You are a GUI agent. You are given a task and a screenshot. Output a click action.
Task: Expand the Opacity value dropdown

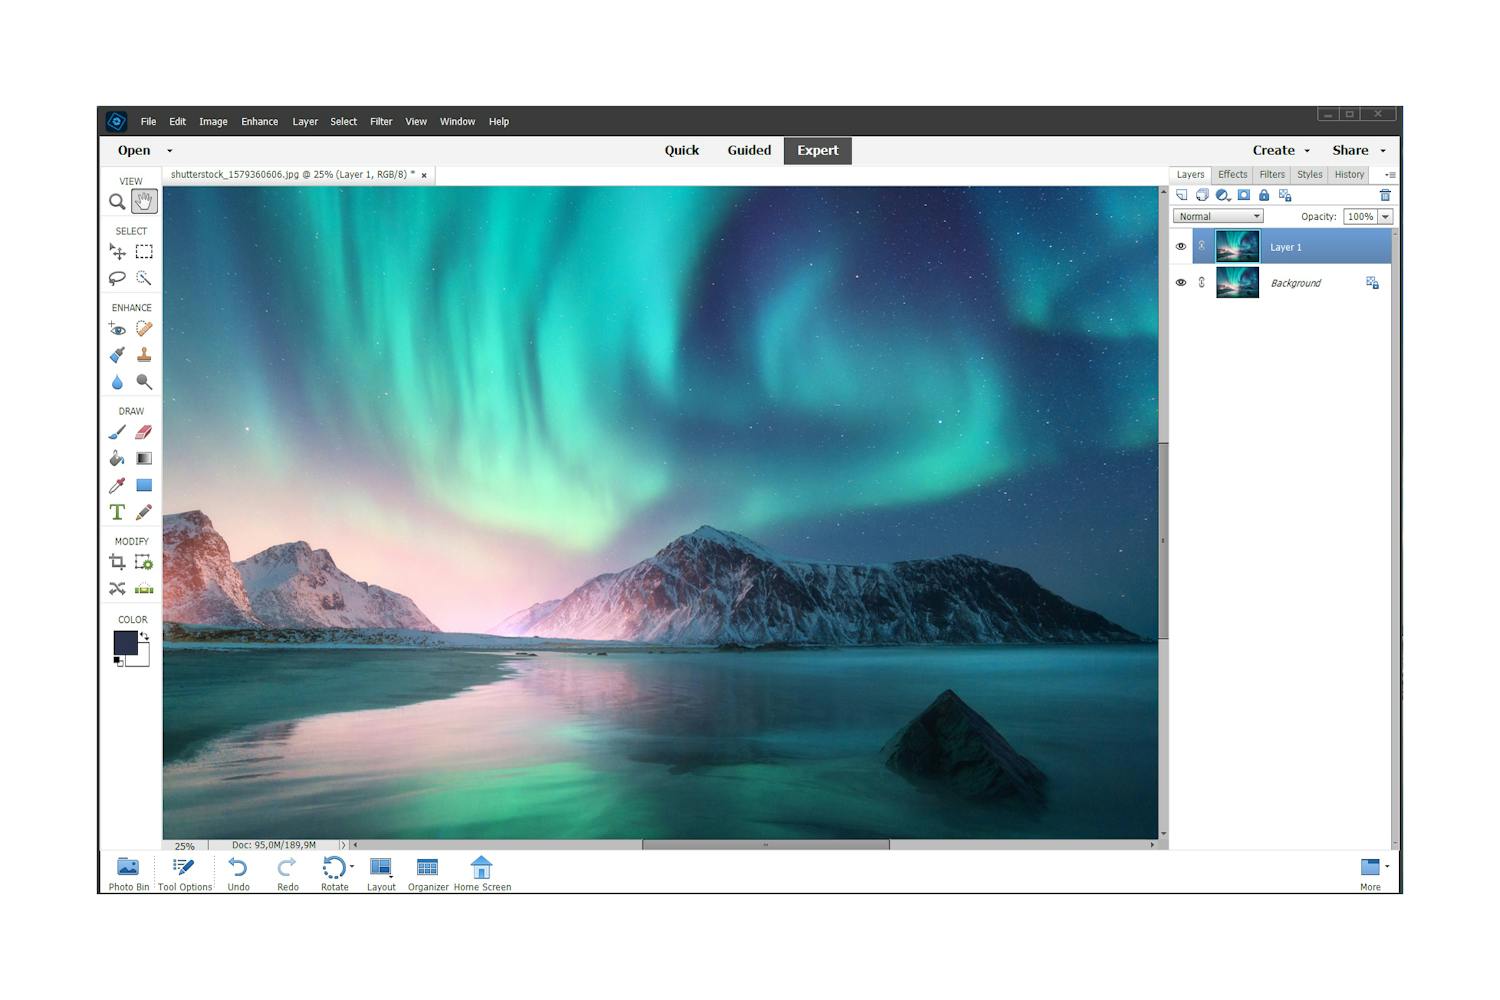point(1385,216)
